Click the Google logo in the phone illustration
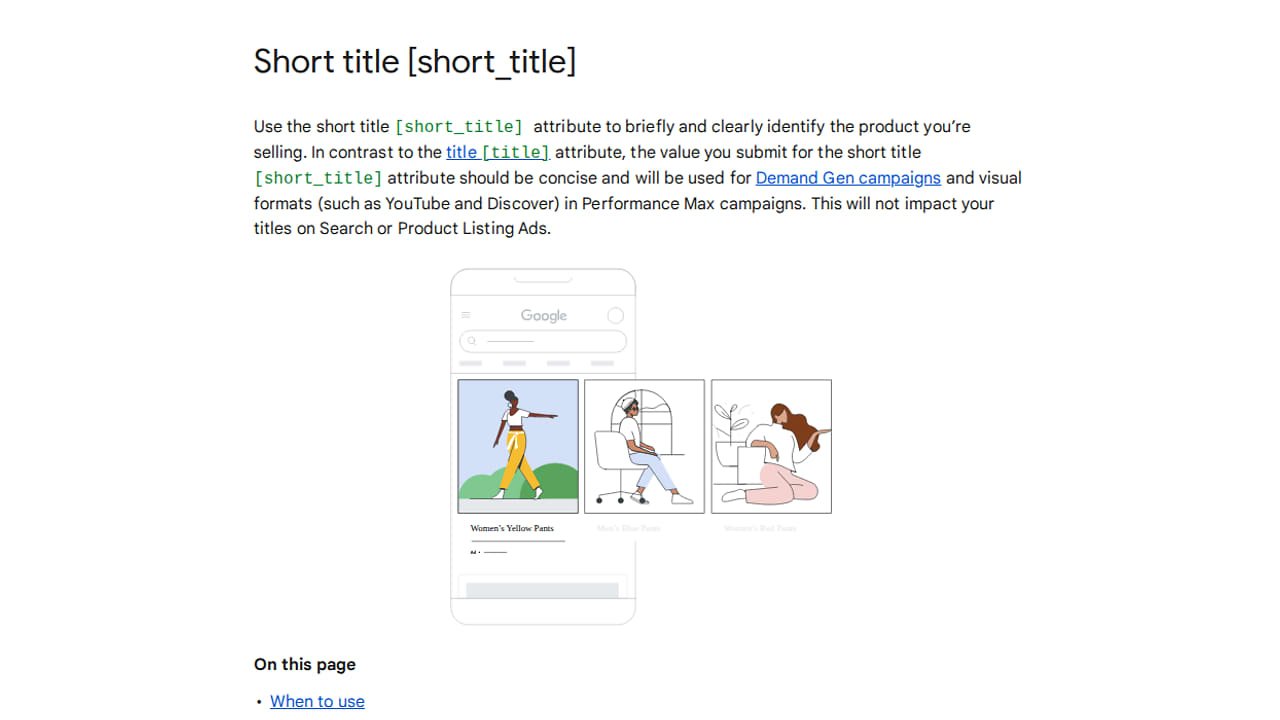 (x=544, y=316)
